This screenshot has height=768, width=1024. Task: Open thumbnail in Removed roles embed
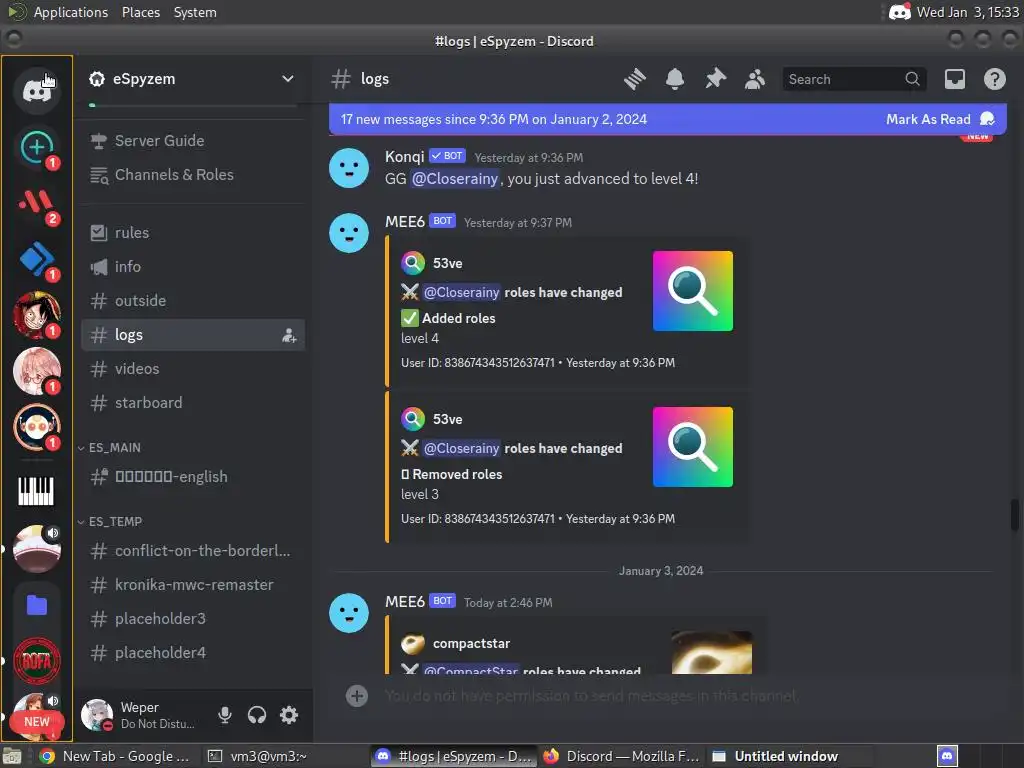[693, 447]
